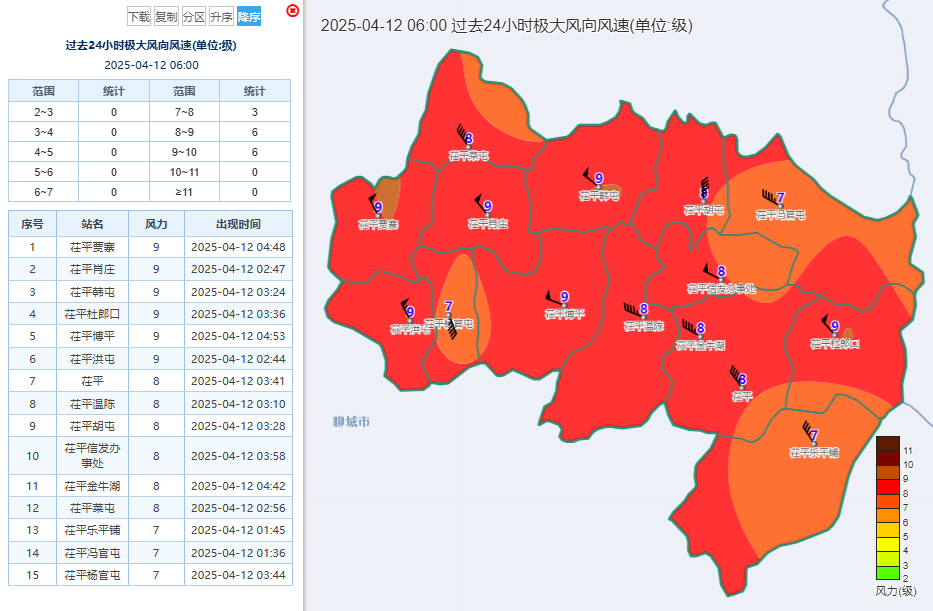This screenshot has height=611, width=933.
Task: Click the 茌平肖庄 wind station marker
Action: point(487,215)
